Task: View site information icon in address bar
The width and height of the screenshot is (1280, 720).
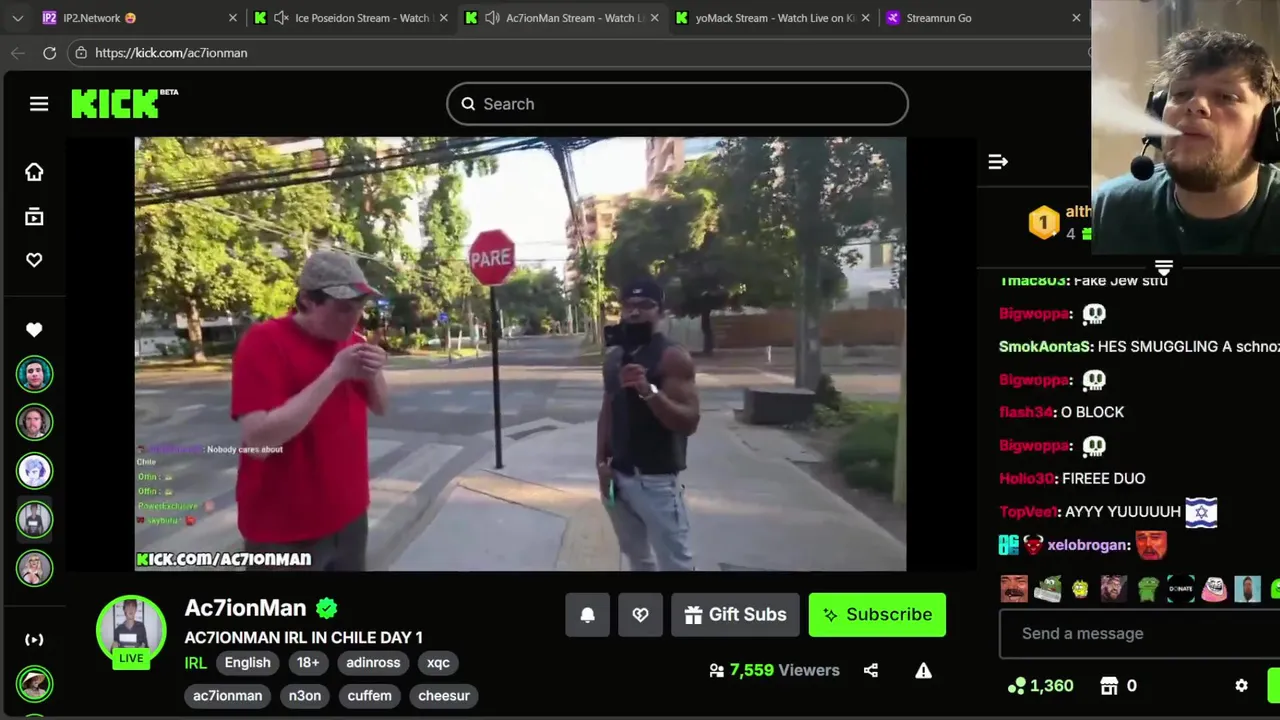Action: 80,53
